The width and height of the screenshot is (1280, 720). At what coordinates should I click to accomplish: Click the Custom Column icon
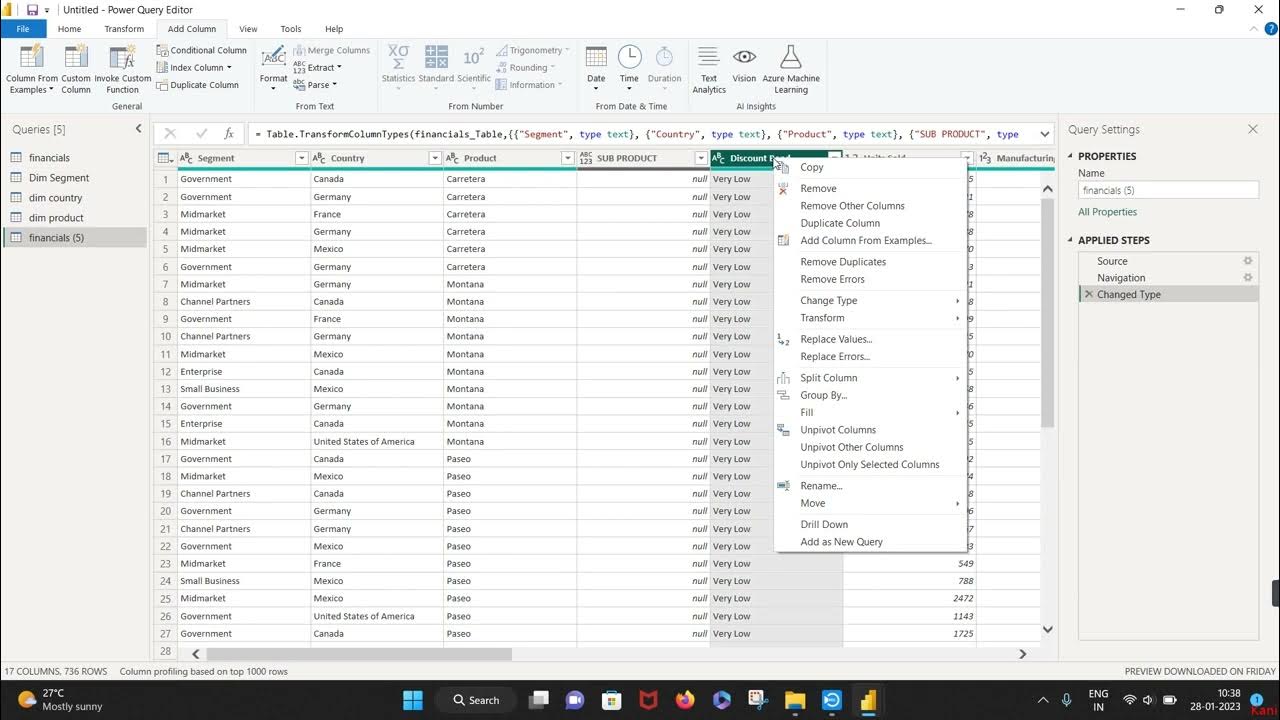[76, 57]
